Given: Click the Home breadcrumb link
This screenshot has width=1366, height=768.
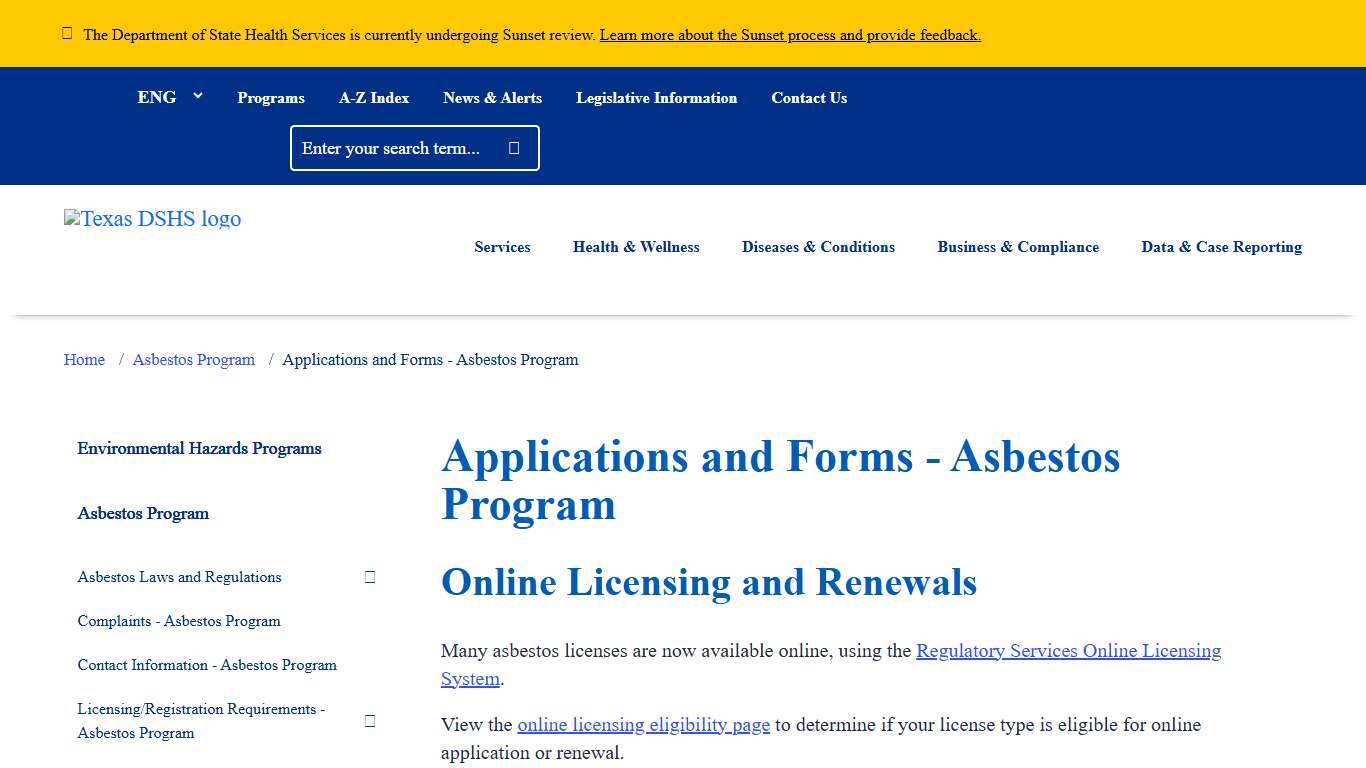Looking at the screenshot, I should click(x=84, y=359).
